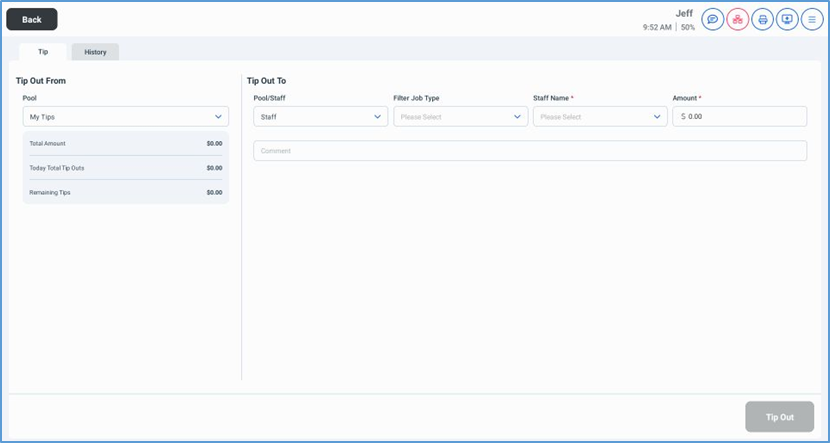Open the chat messages icon
Viewport: 830px width, 443px height.
[713, 19]
